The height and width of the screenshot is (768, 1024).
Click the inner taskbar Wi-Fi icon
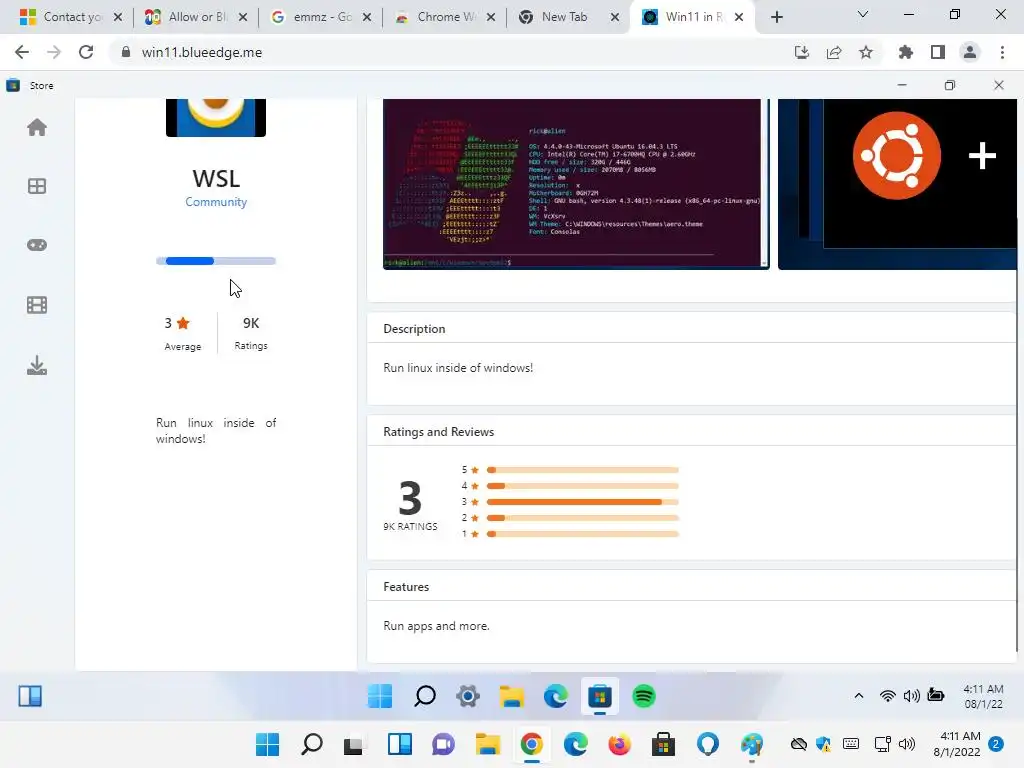pyautogui.click(x=888, y=696)
